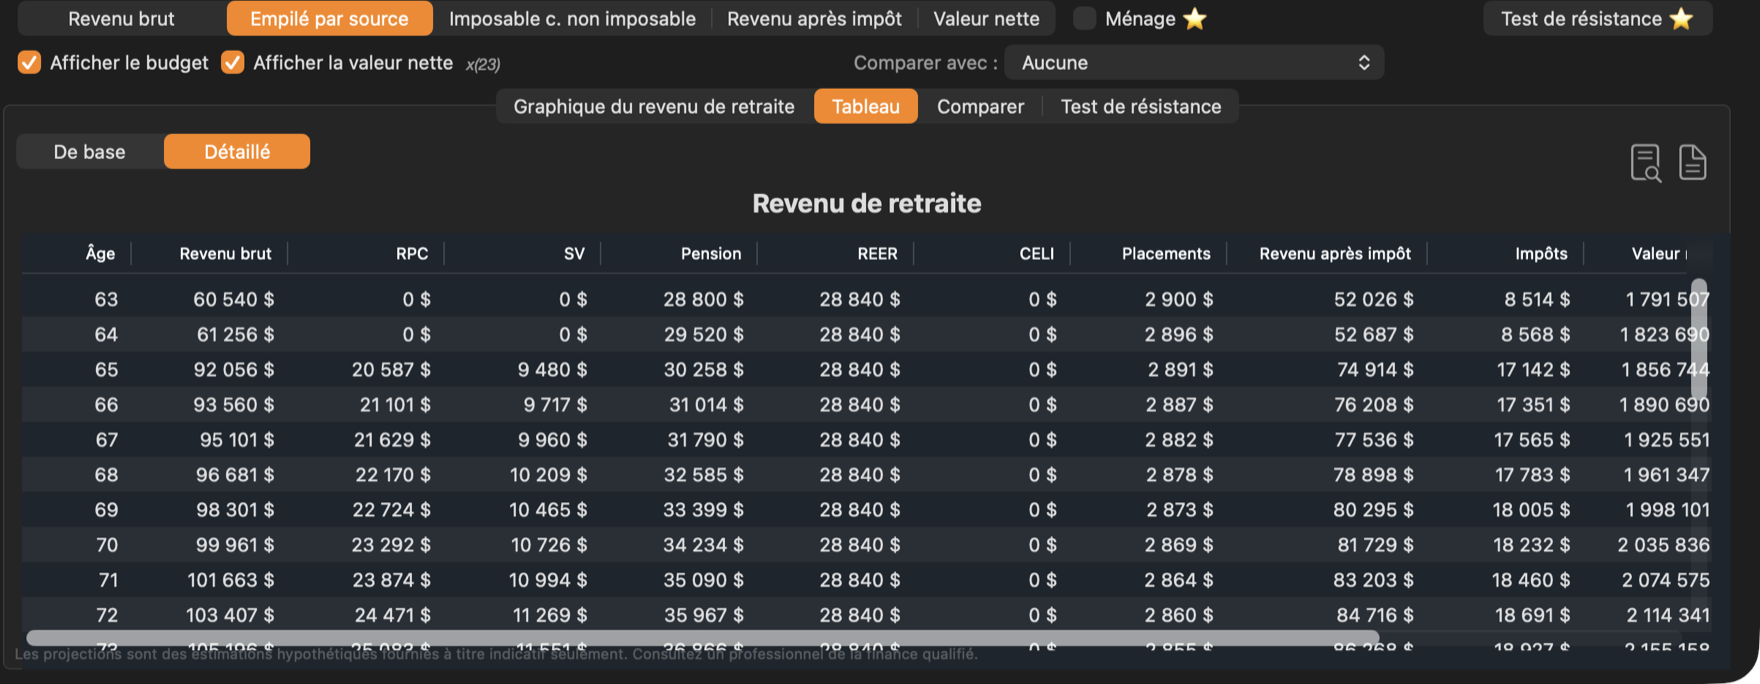Screen dimensions: 1760x684
Task: Click the REER column header
Action: tap(877, 253)
